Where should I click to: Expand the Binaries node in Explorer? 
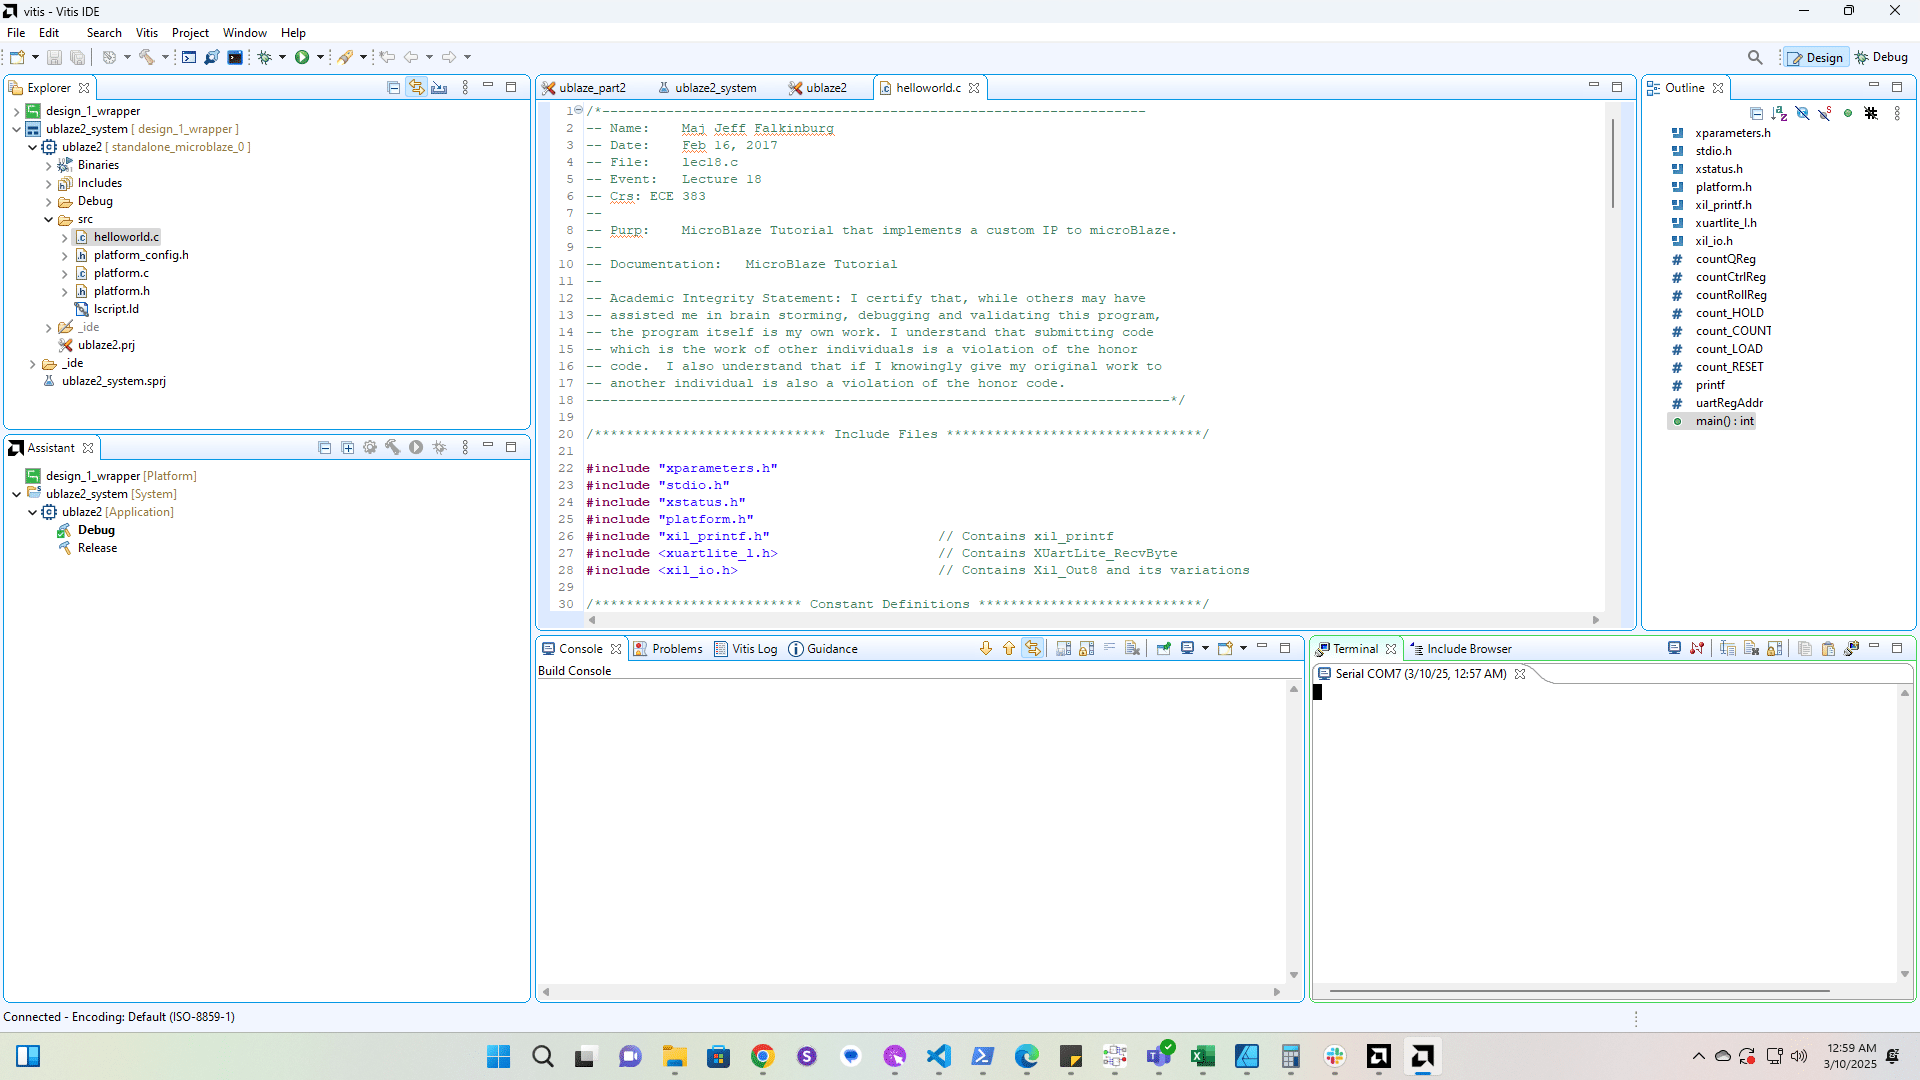tap(48, 165)
